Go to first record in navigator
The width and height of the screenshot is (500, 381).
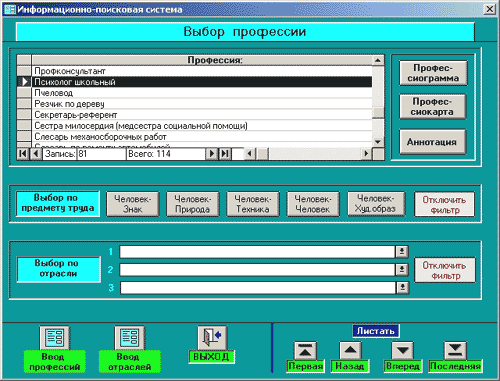(23, 154)
